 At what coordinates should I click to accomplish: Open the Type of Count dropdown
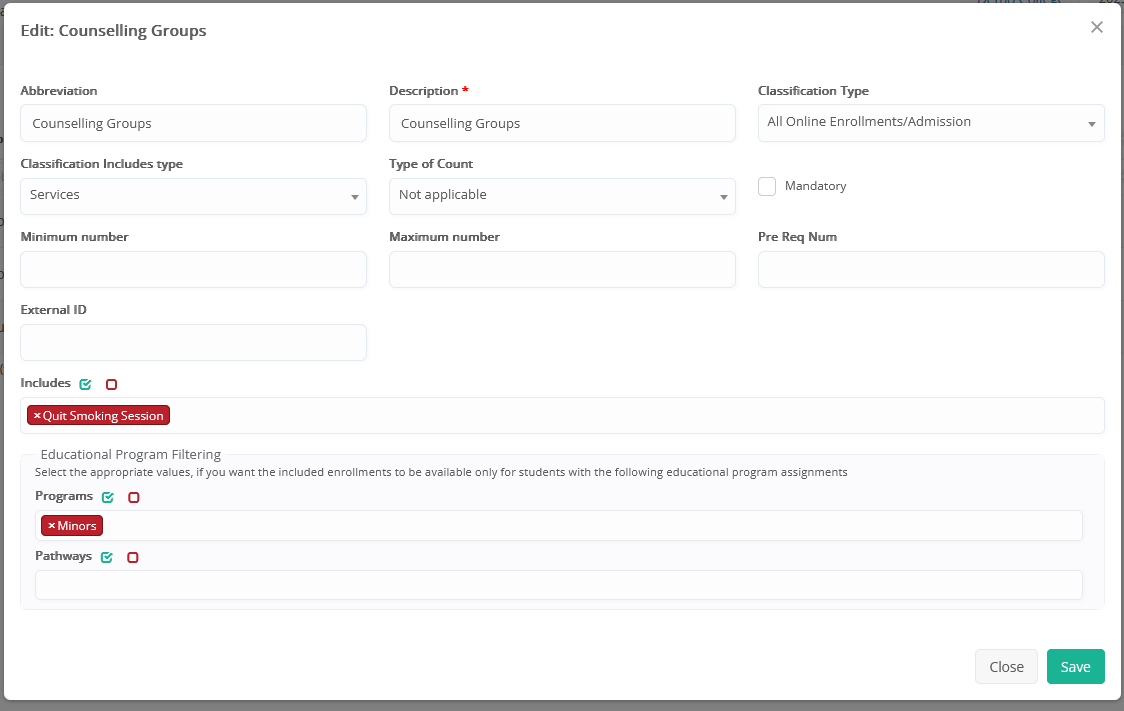[562, 196]
